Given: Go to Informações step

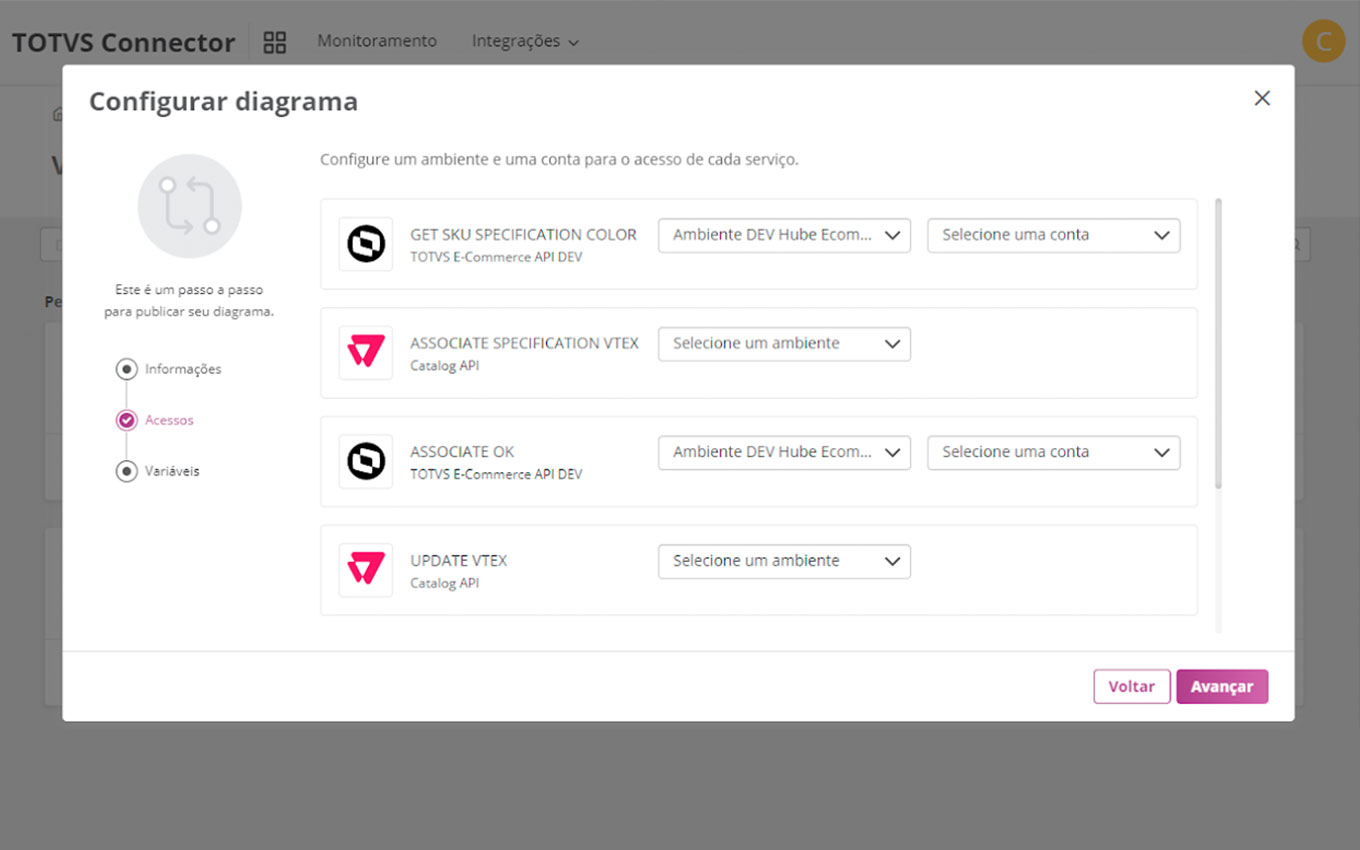Looking at the screenshot, I should coord(169,369).
